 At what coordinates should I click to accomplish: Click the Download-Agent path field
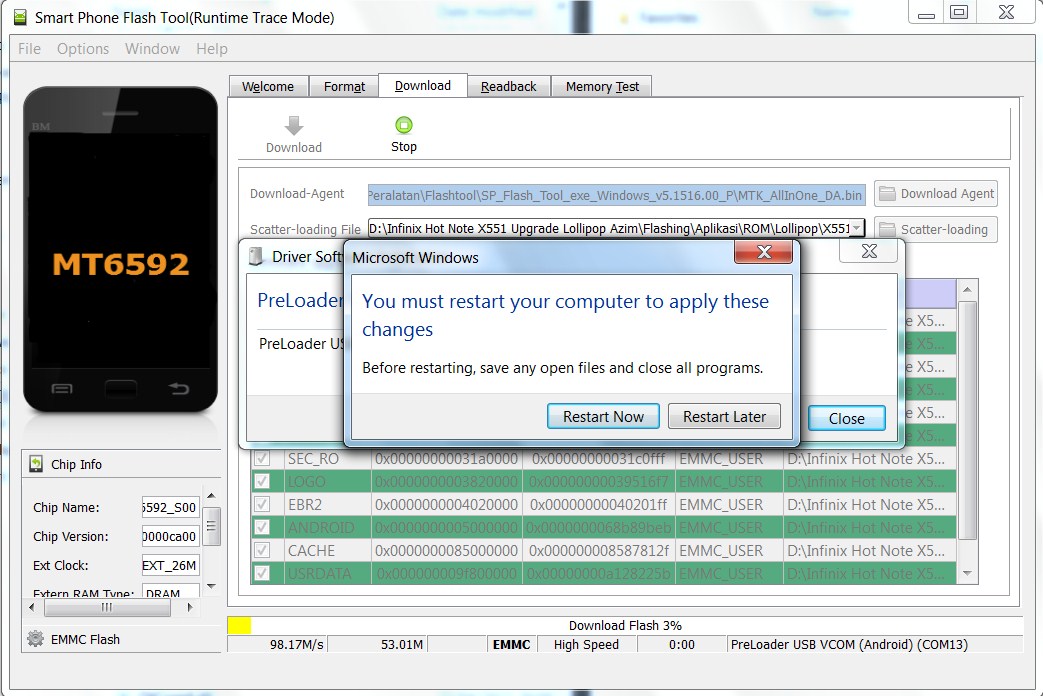(616, 195)
